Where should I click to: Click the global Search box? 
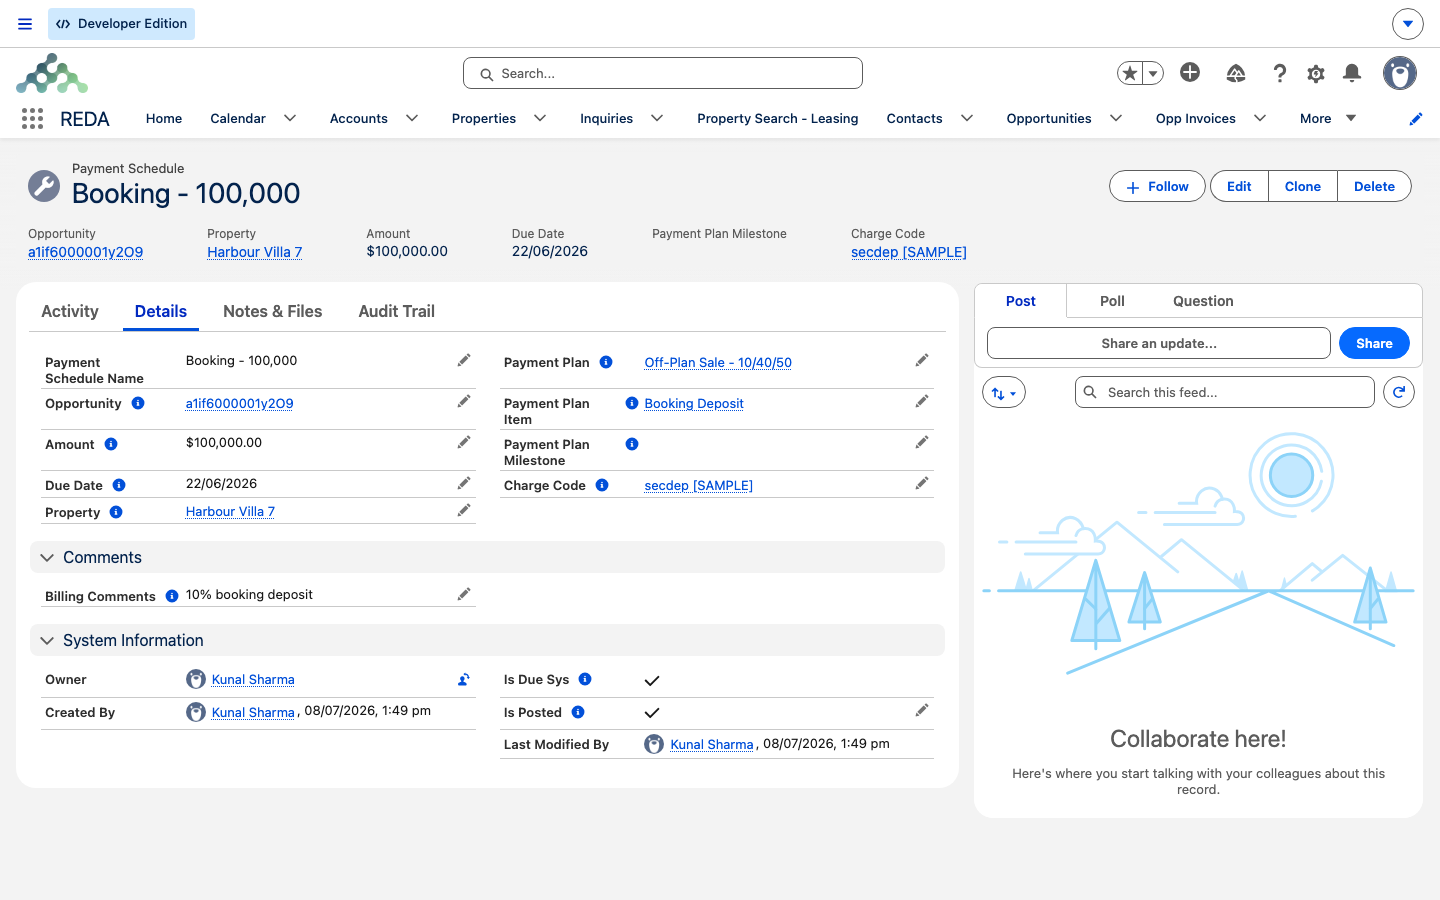(663, 73)
